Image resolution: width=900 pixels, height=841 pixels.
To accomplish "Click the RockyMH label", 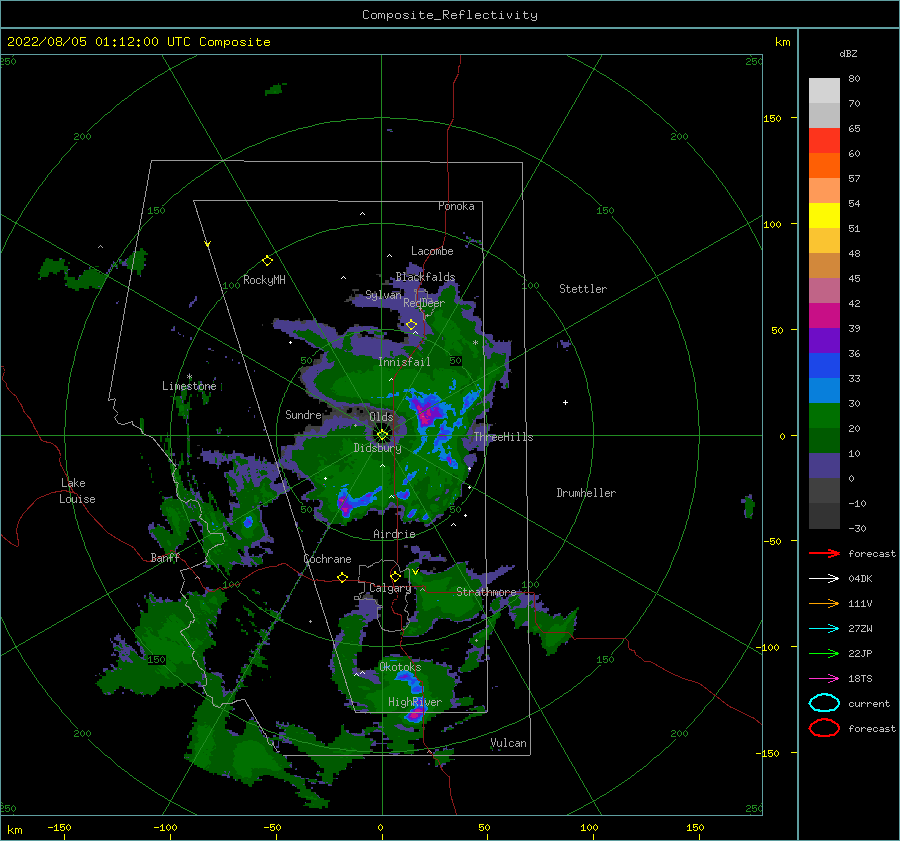I will click(264, 280).
